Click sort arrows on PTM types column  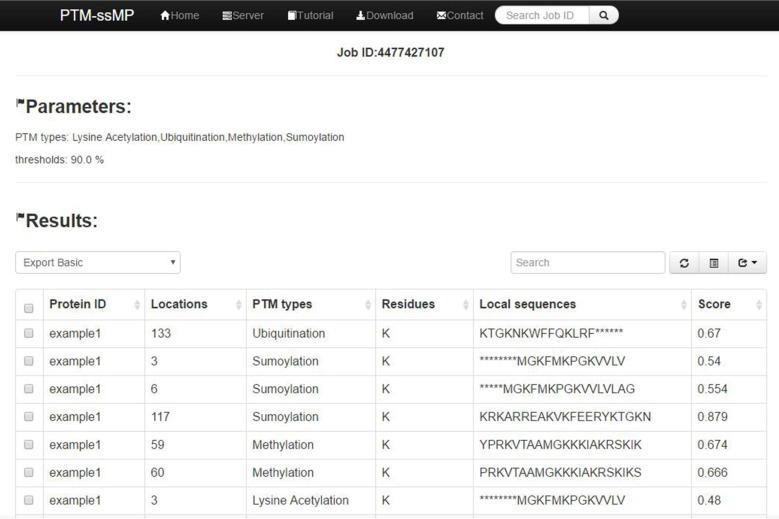tap(366, 305)
